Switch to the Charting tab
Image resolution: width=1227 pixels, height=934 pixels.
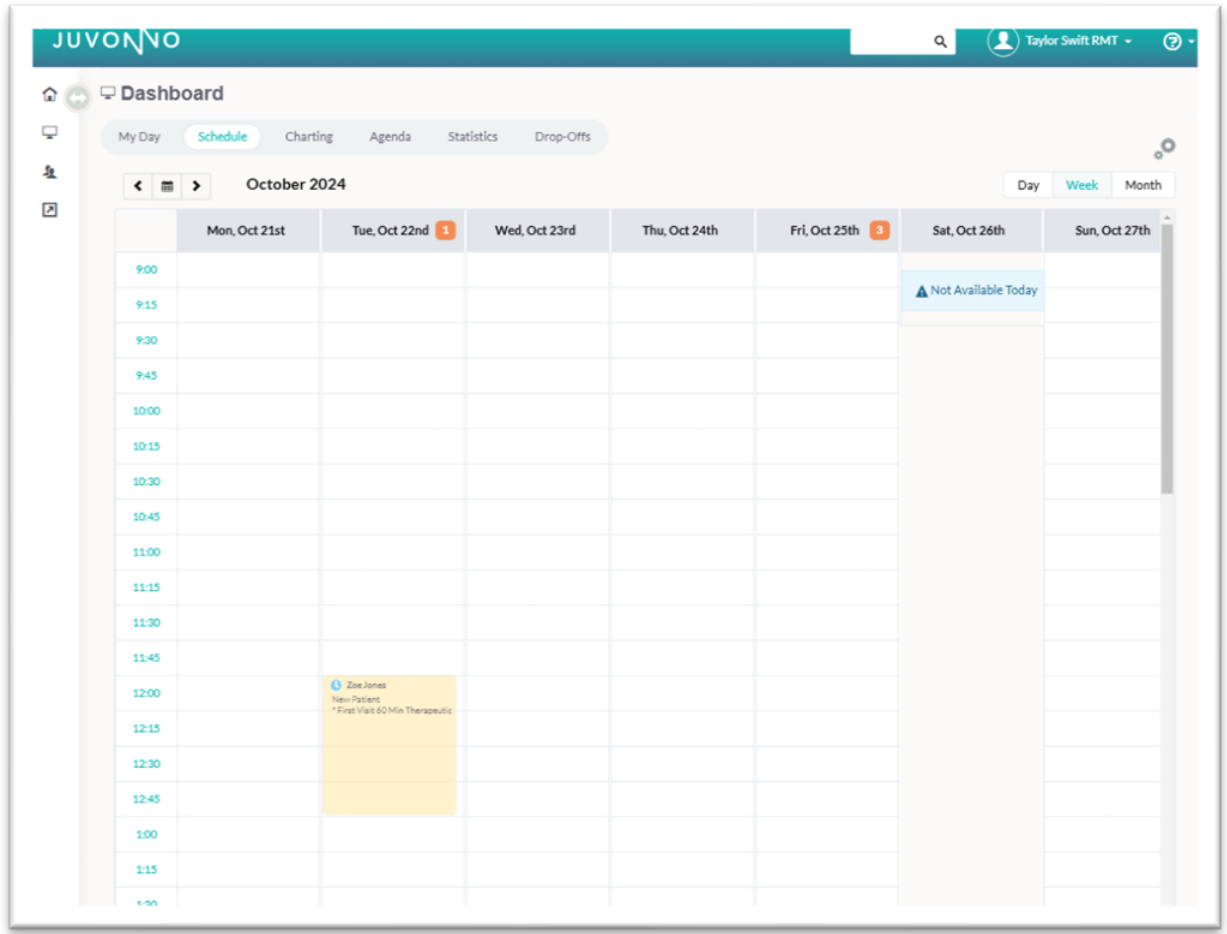click(x=308, y=137)
